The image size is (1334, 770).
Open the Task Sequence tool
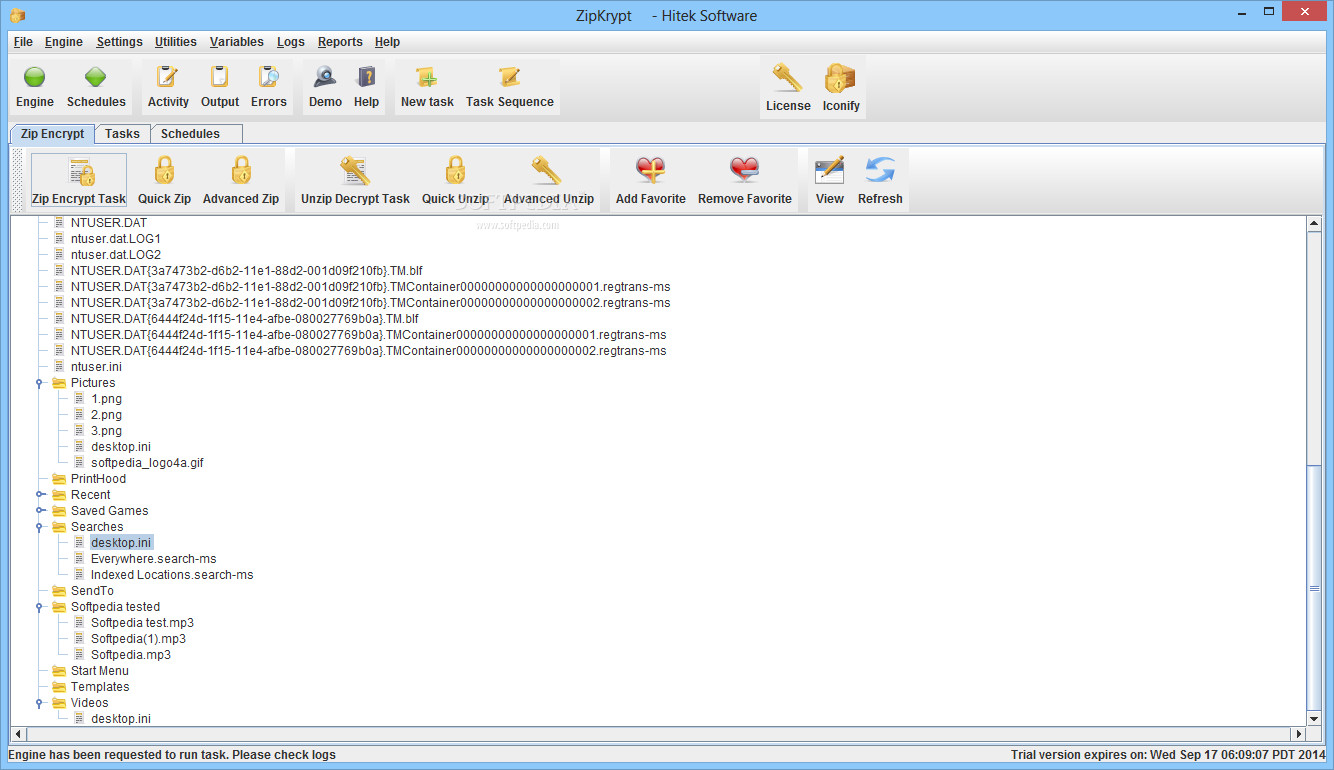tap(510, 87)
